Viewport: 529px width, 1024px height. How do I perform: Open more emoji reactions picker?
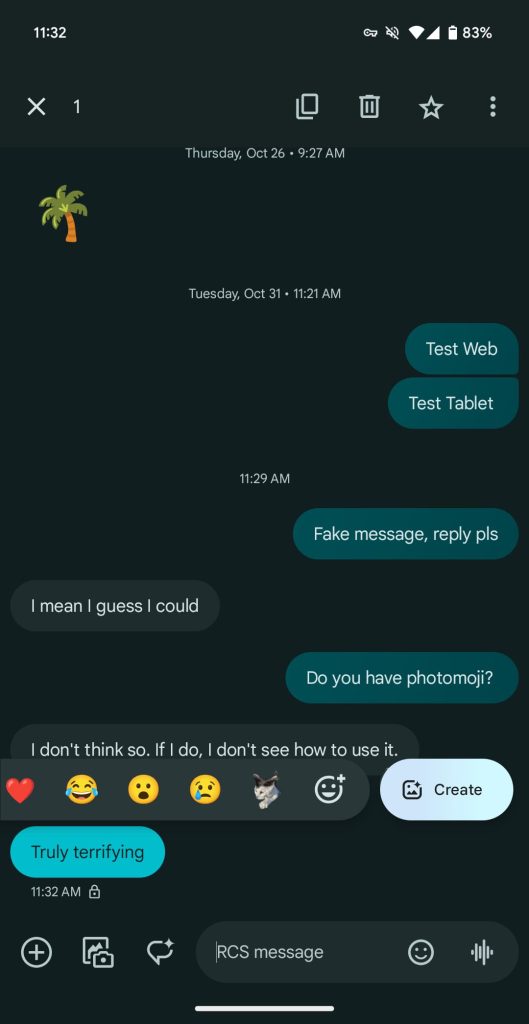(x=330, y=789)
